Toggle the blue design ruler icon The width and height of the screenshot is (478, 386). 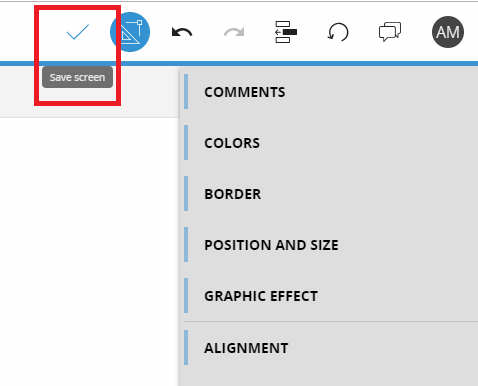(130, 32)
